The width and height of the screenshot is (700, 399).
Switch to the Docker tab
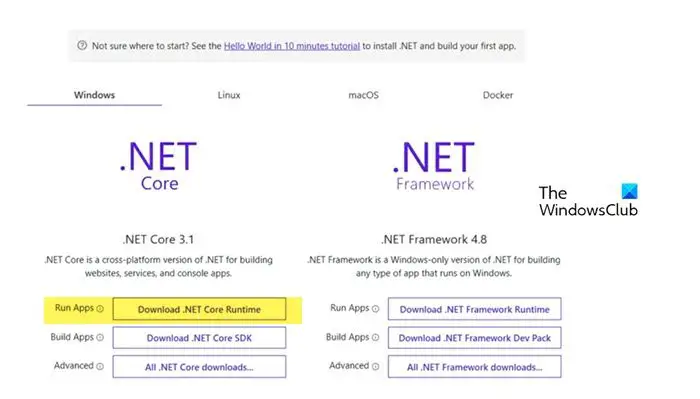tap(498, 95)
